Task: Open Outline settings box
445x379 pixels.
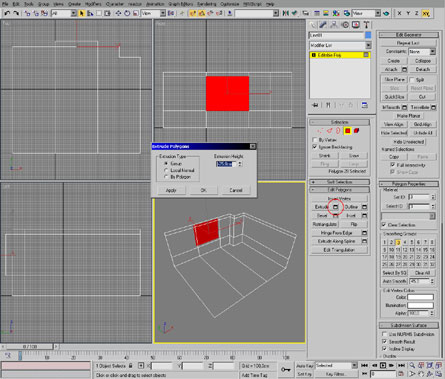Action: [x=365, y=207]
